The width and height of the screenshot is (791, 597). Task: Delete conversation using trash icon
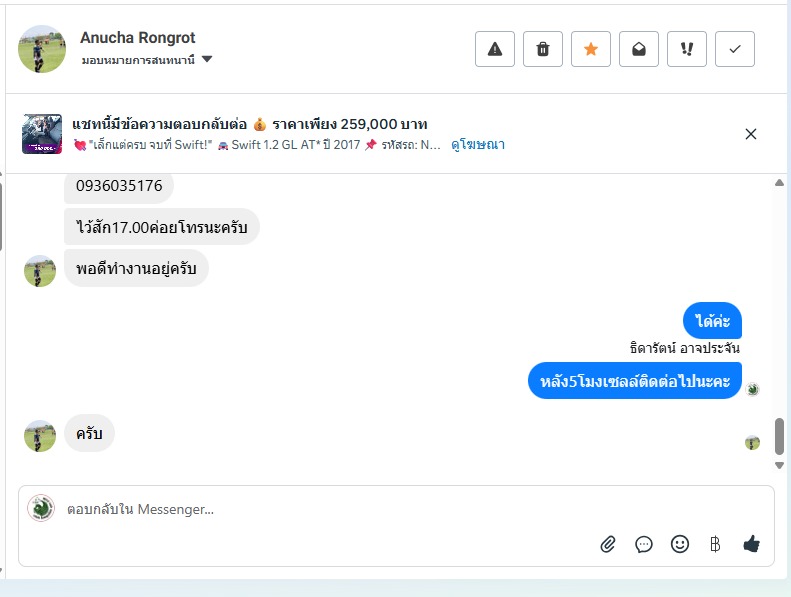[542, 49]
